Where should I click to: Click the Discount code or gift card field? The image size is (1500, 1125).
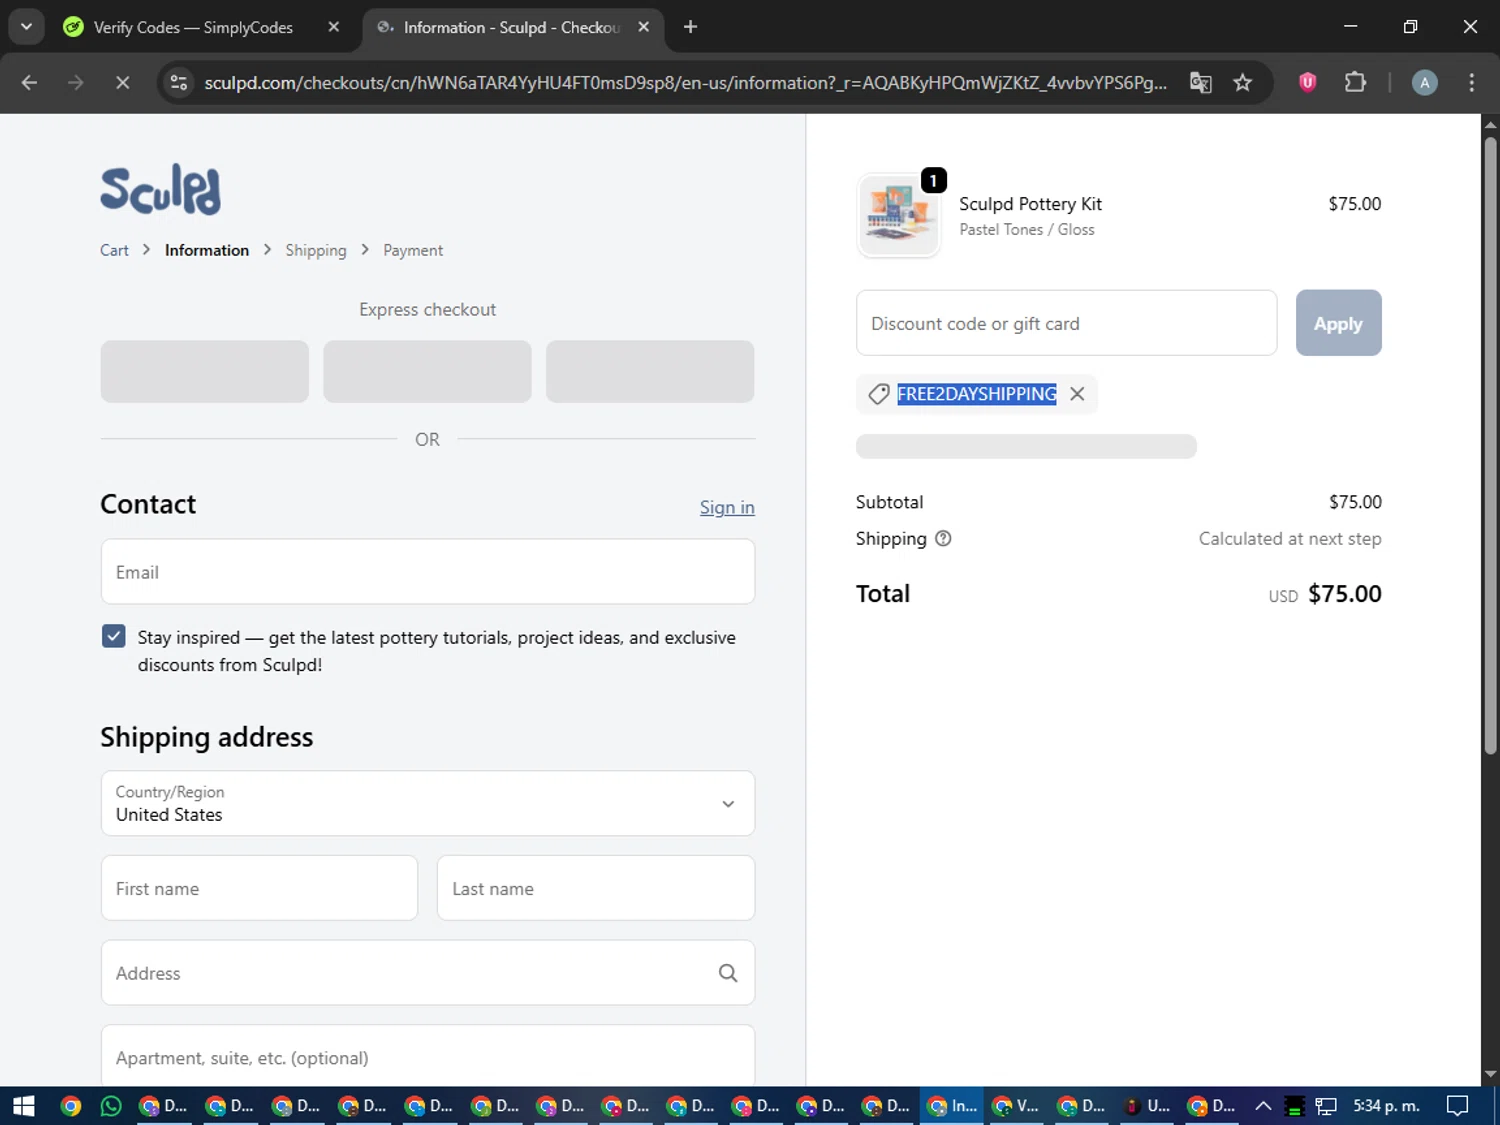click(1066, 323)
